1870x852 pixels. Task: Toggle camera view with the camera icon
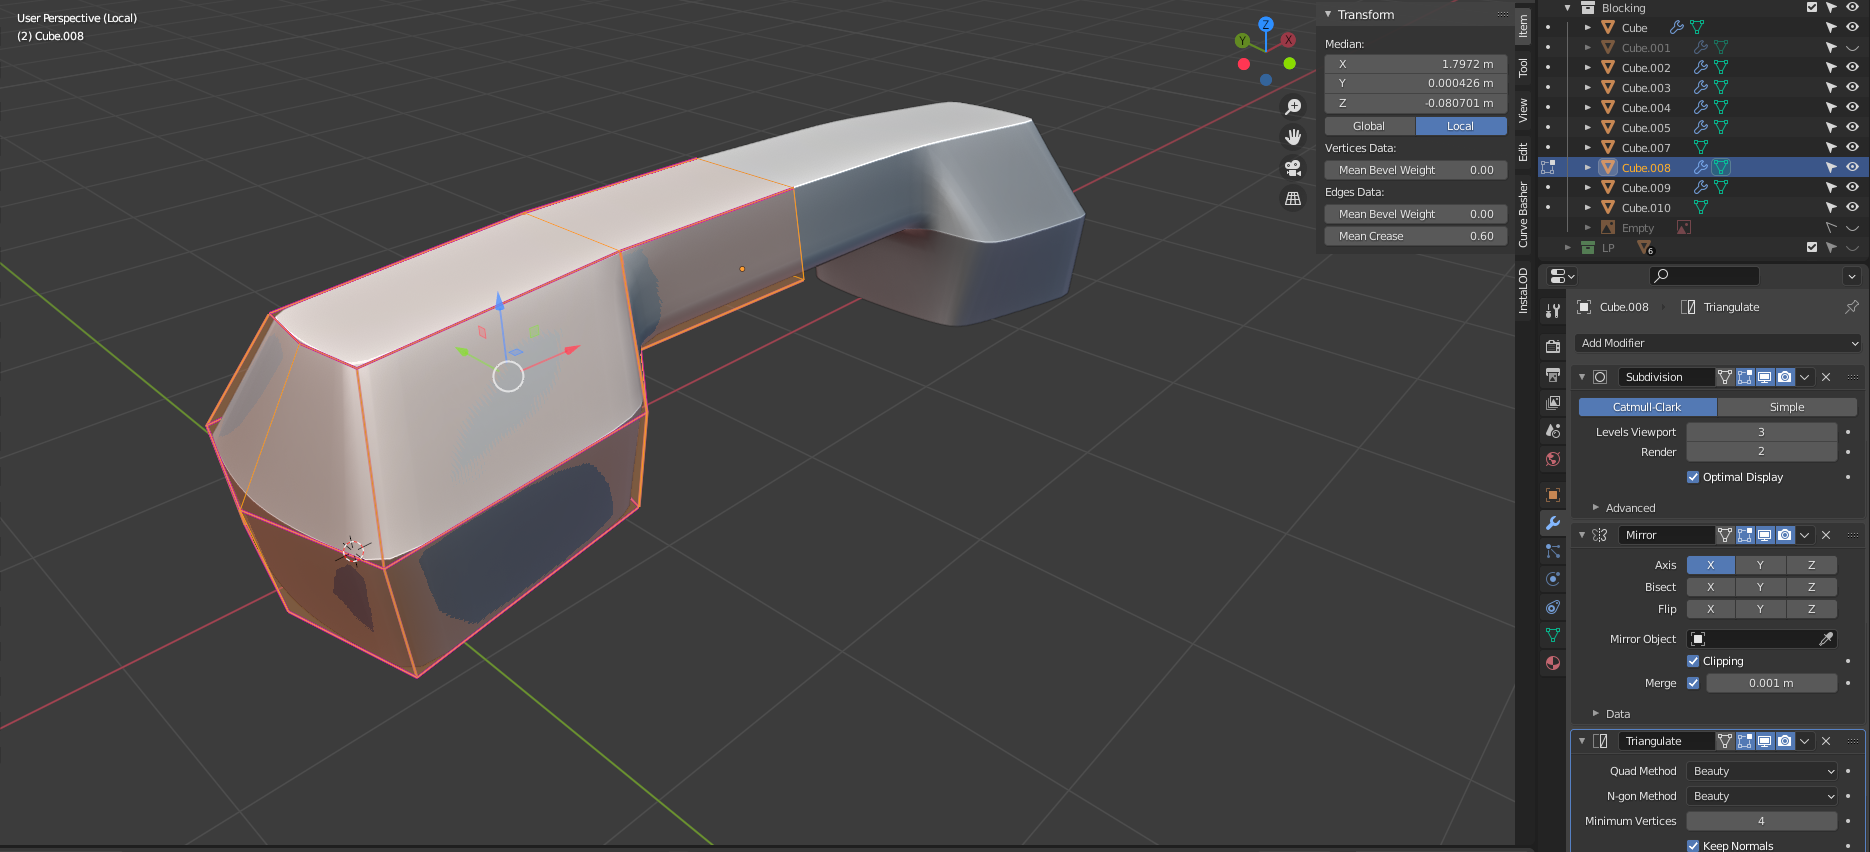click(x=1293, y=168)
